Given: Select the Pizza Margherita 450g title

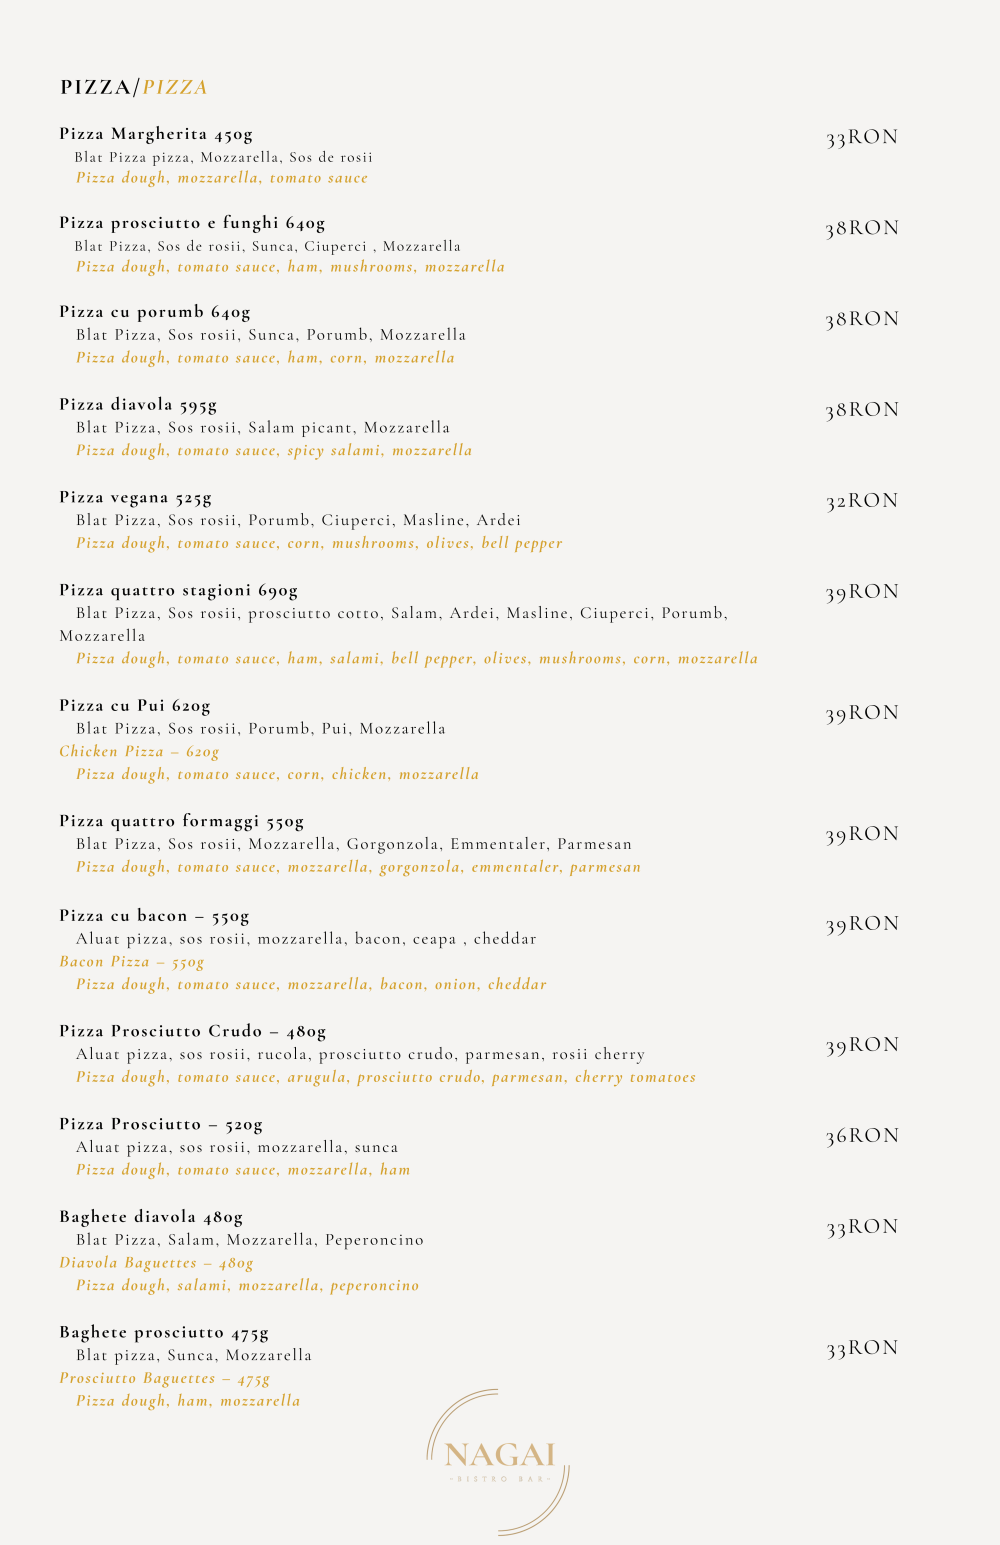Looking at the screenshot, I should click(156, 134).
